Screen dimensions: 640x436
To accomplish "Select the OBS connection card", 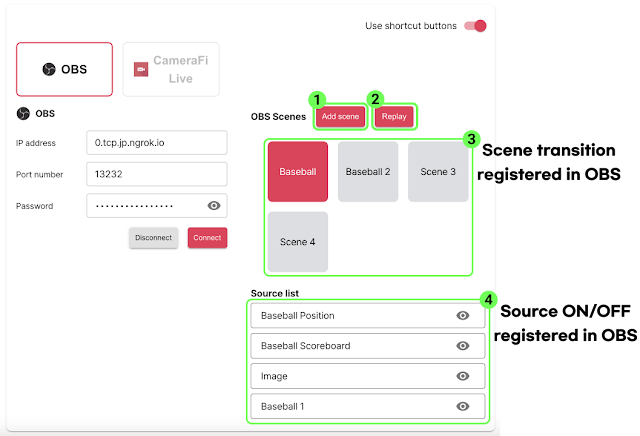I will [64, 69].
